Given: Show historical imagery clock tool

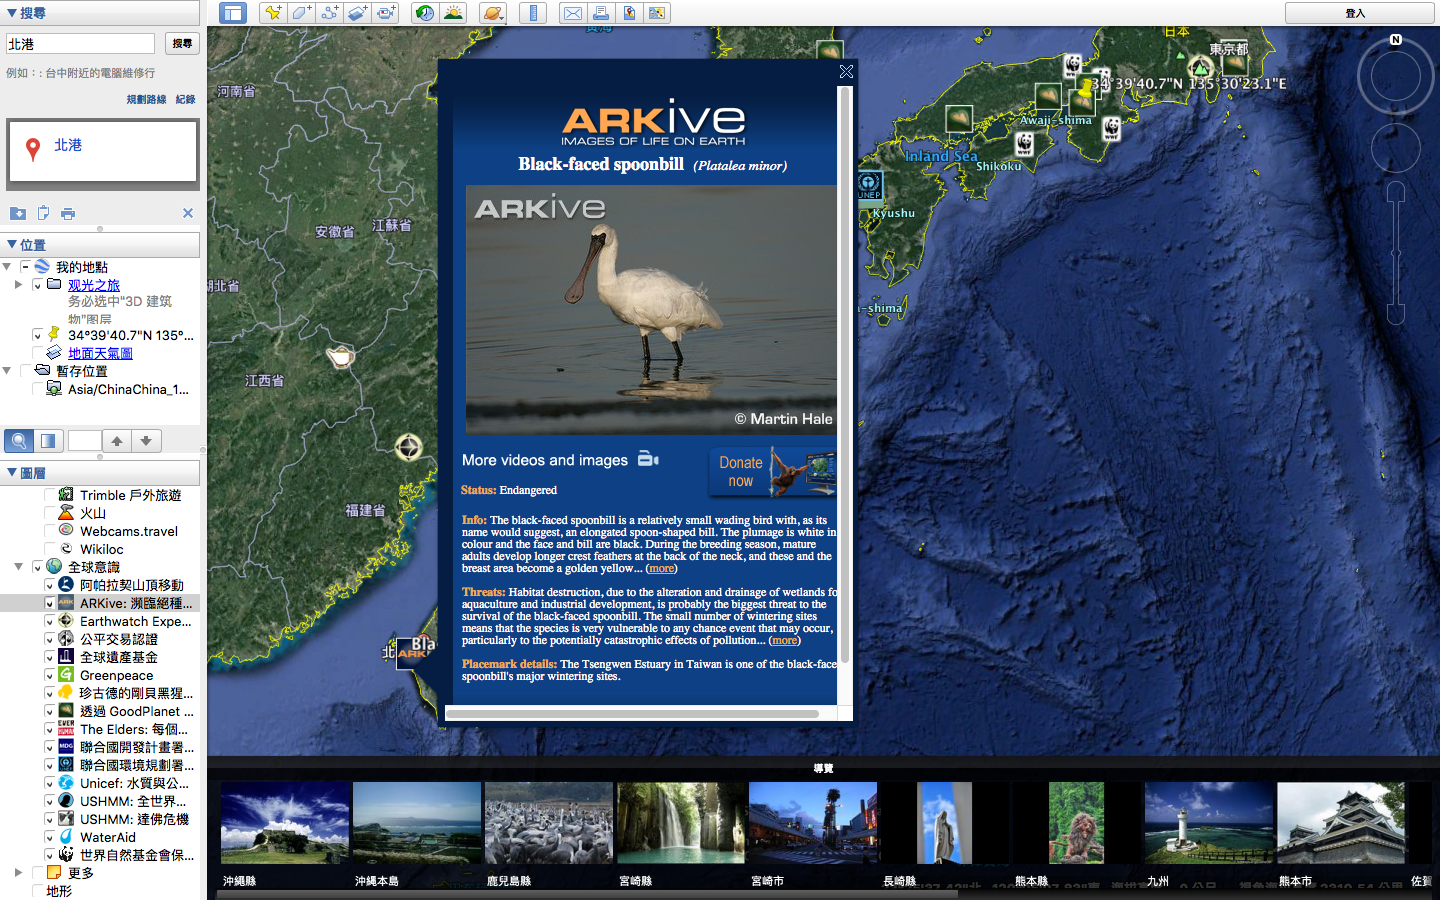Looking at the screenshot, I should 425,13.
